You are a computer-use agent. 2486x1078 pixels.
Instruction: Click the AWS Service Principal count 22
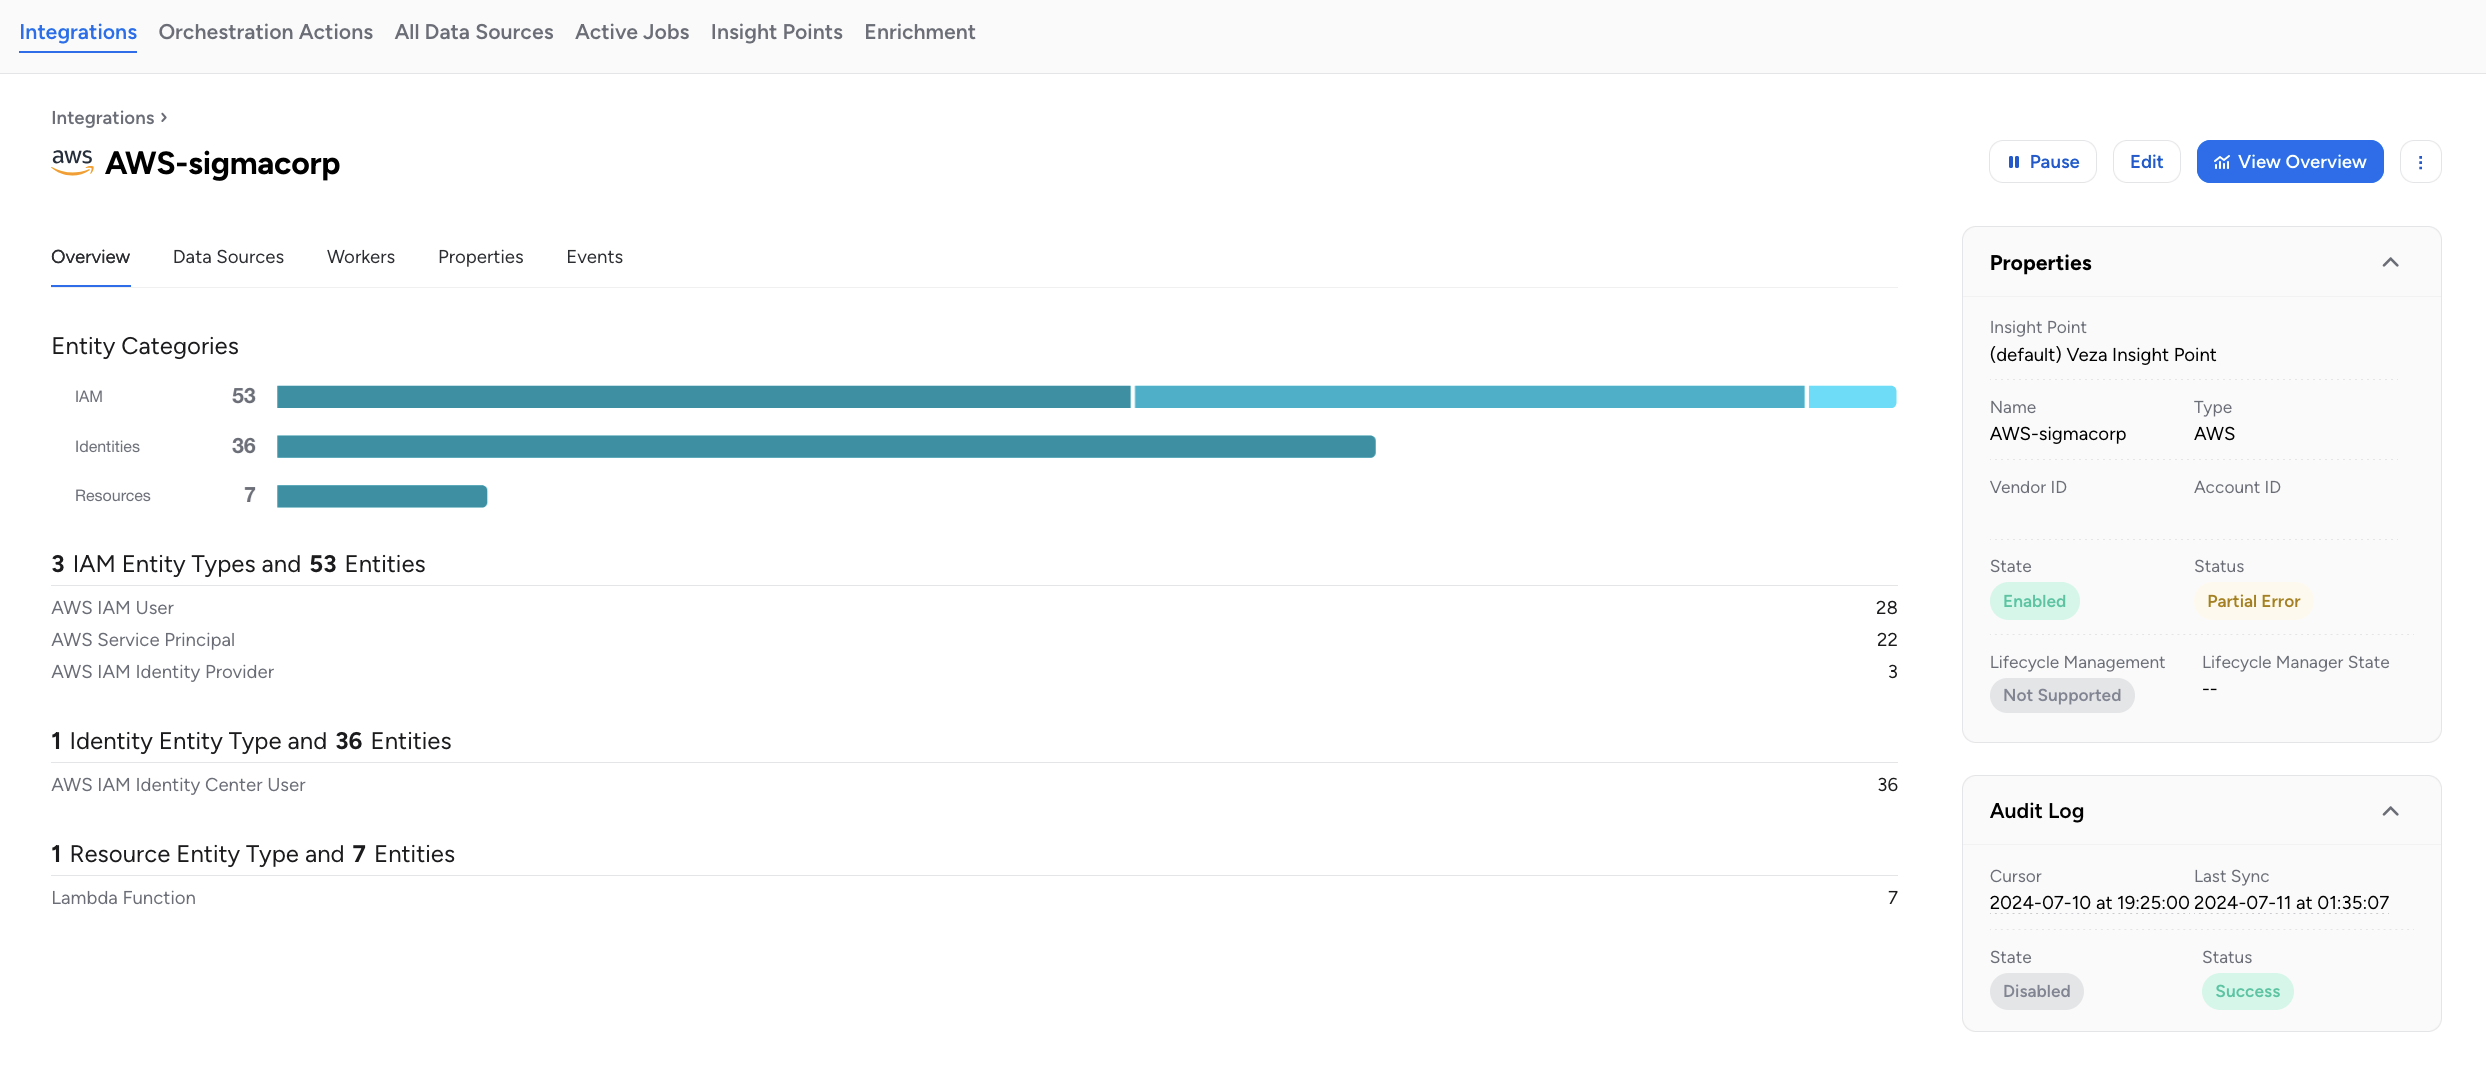pos(1887,640)
